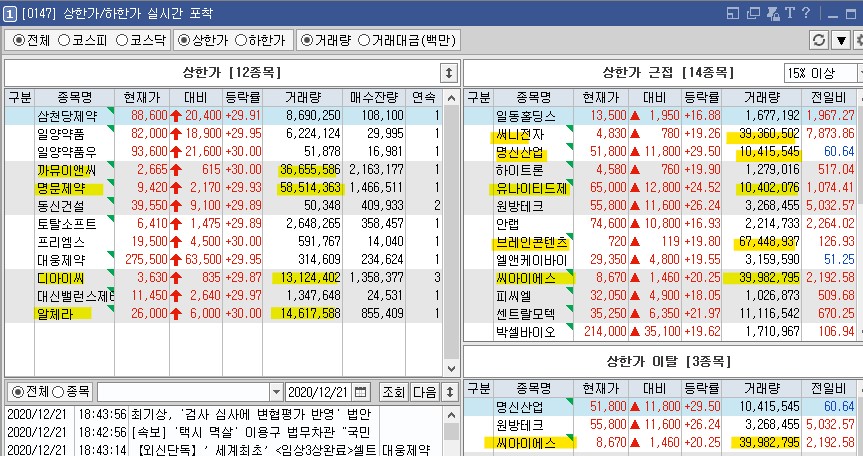The width and height of the screenshot is (863, 456).
Task: Select 상한가 radio button
Action: (x=184, y=40)
